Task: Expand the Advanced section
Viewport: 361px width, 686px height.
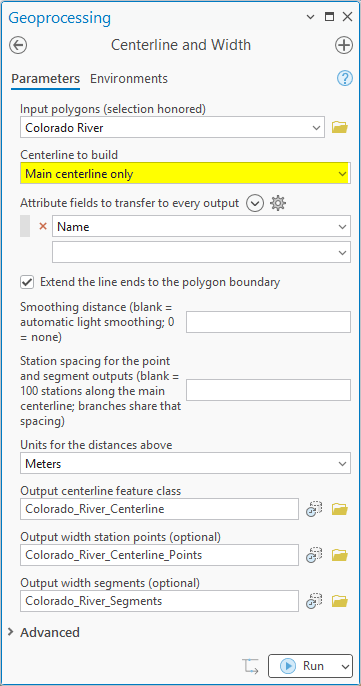Action: [x=11, y=632]
